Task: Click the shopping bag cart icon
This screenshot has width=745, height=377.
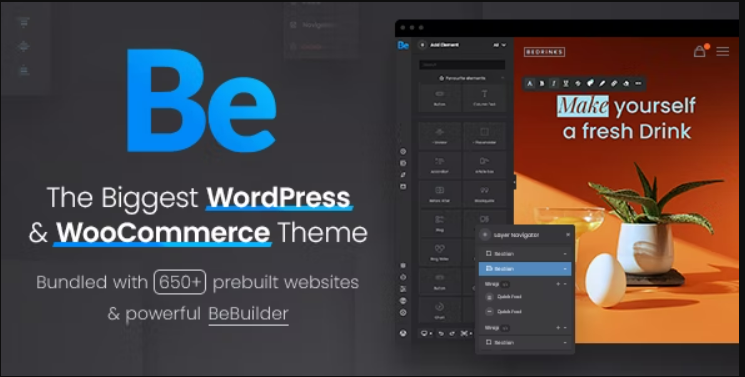Action: coord(699,51)
